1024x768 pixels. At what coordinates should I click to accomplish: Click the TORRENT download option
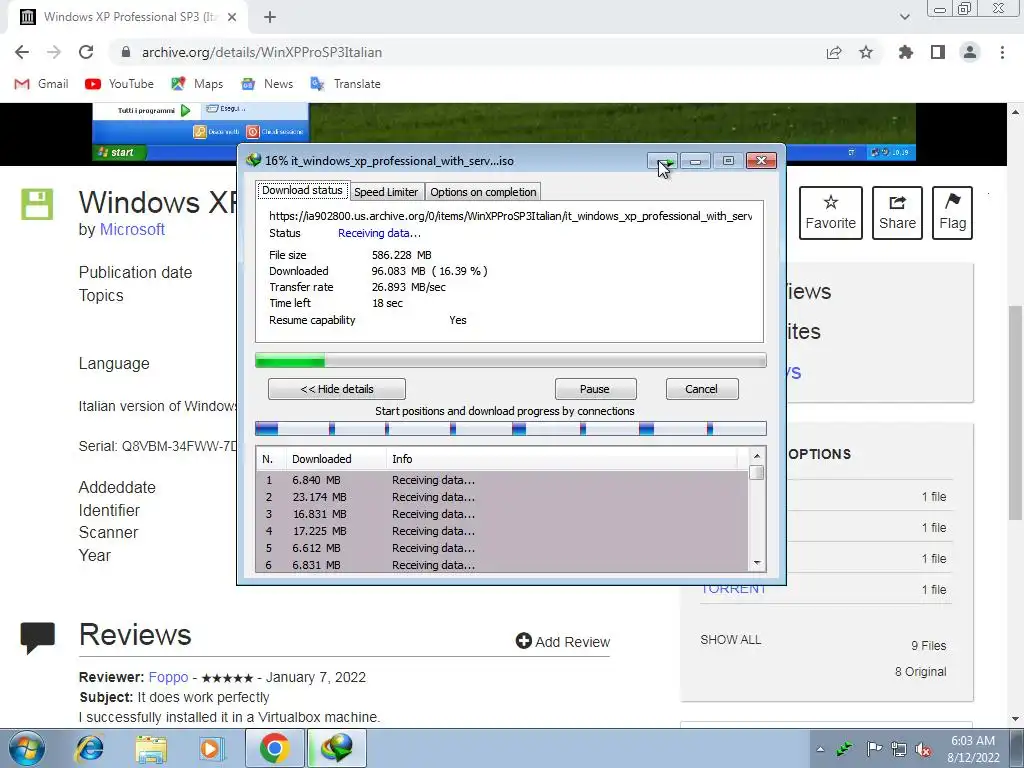click(x=733, y=589)
